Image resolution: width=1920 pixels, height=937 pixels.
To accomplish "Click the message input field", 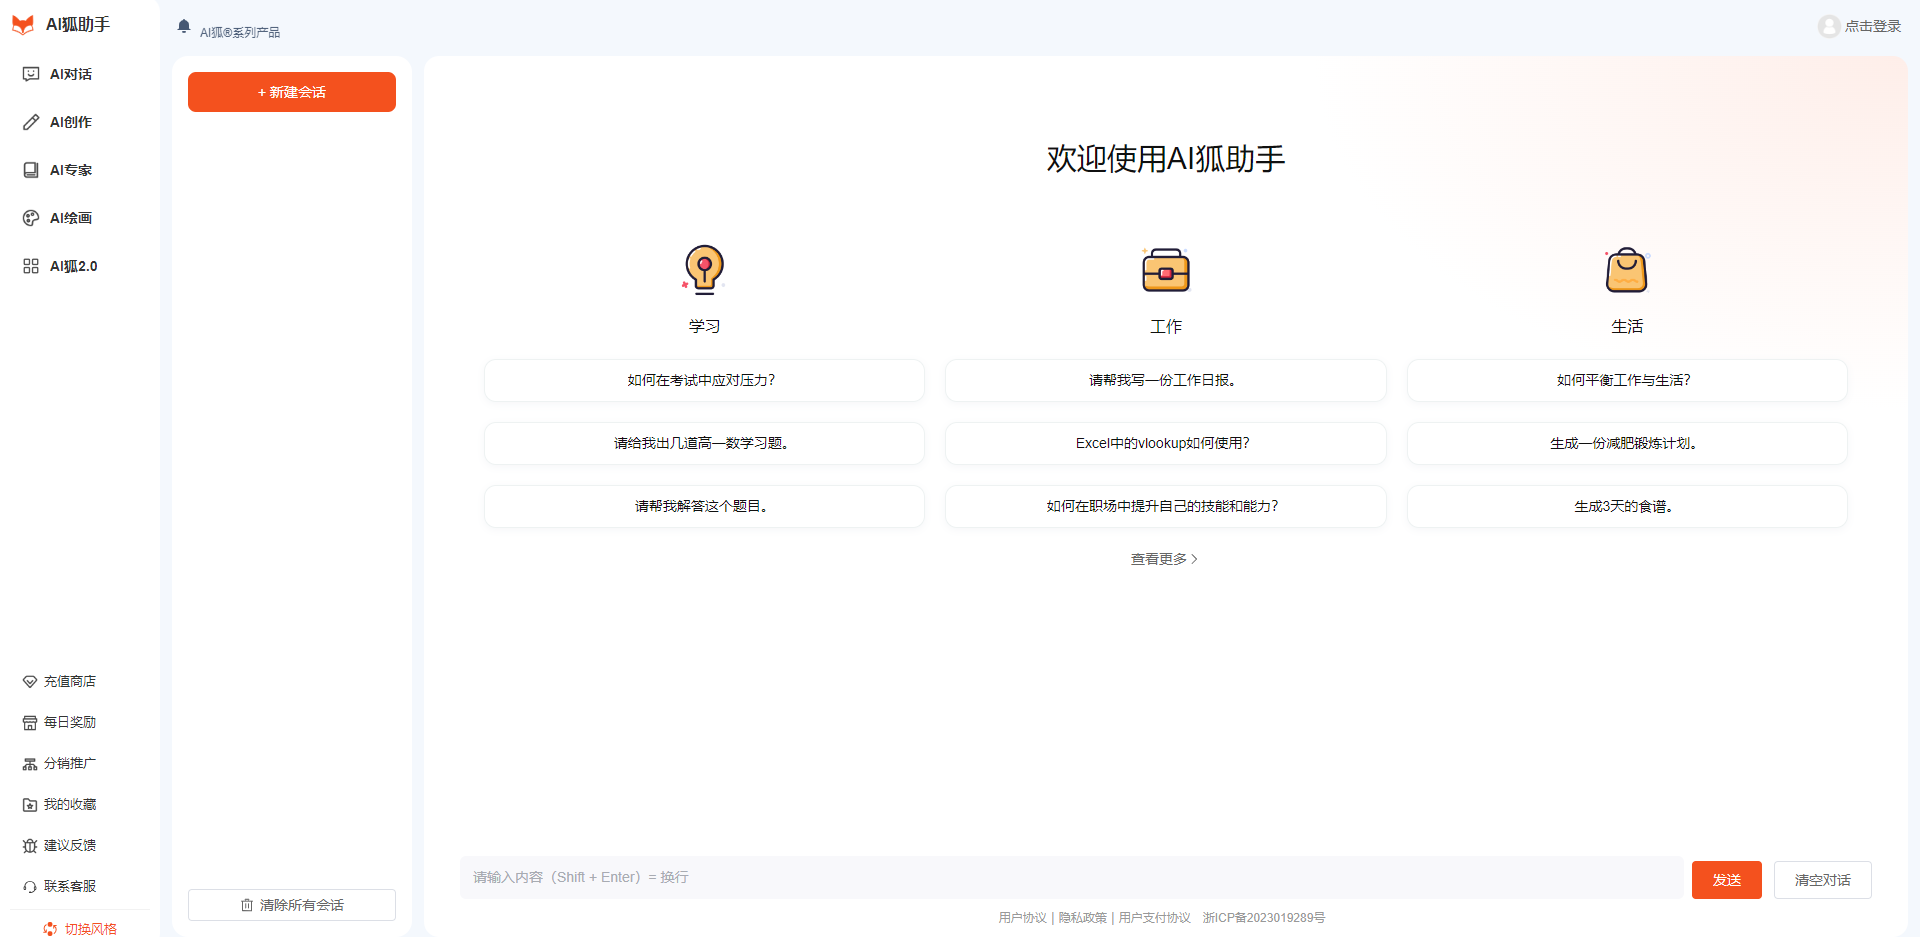I will pos(1000,878).
